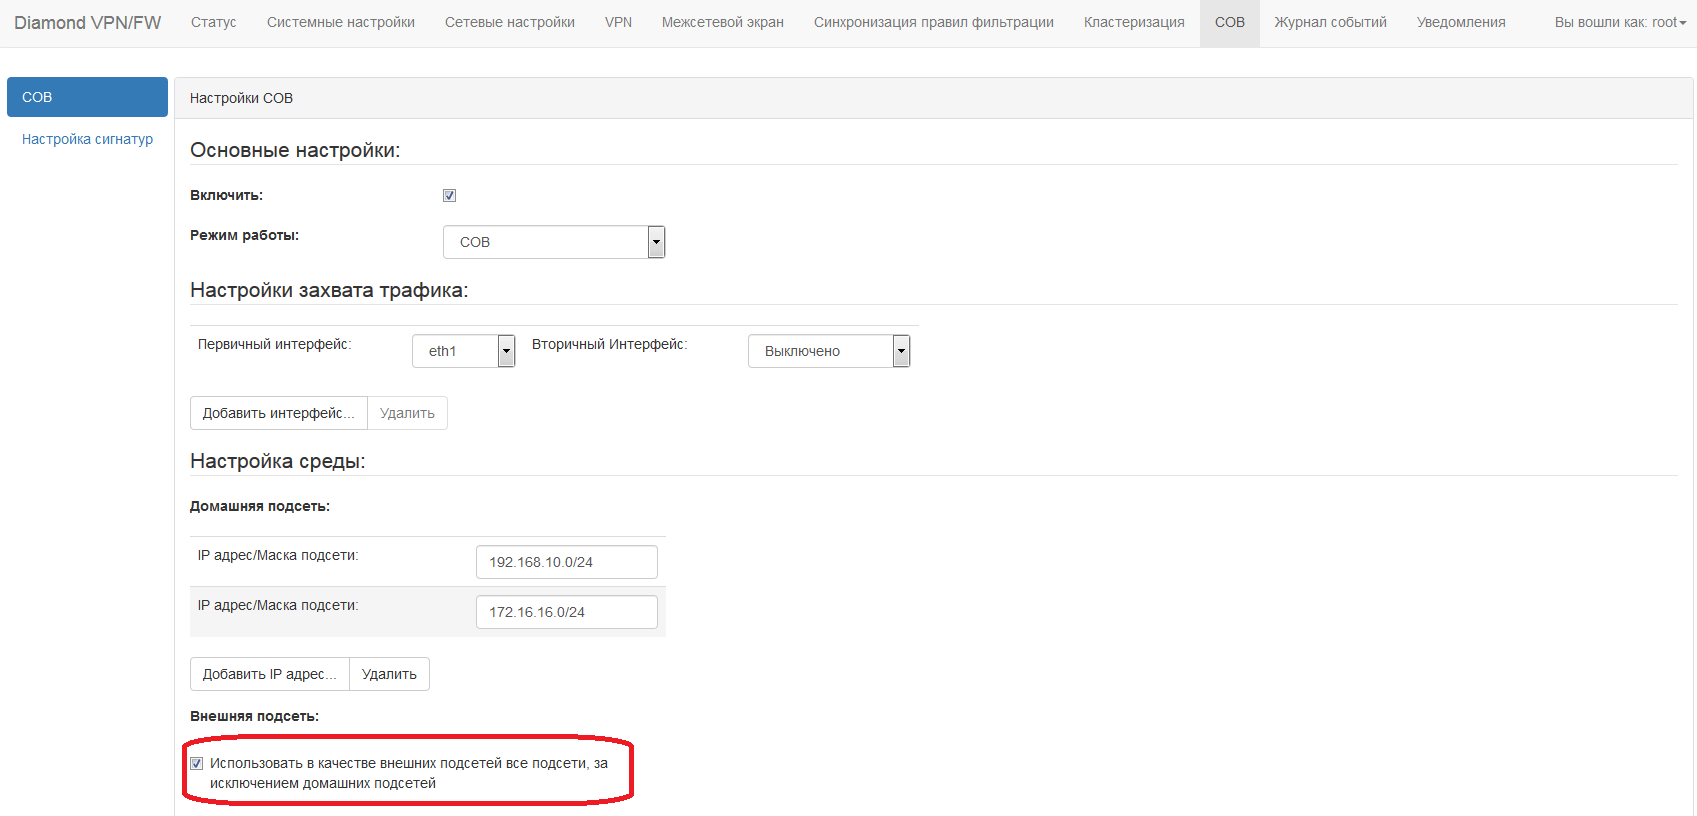Viewport: 1697px width, 816px height.
Task: Click the Добавить интерфейс button
Action: click(278, 413)
